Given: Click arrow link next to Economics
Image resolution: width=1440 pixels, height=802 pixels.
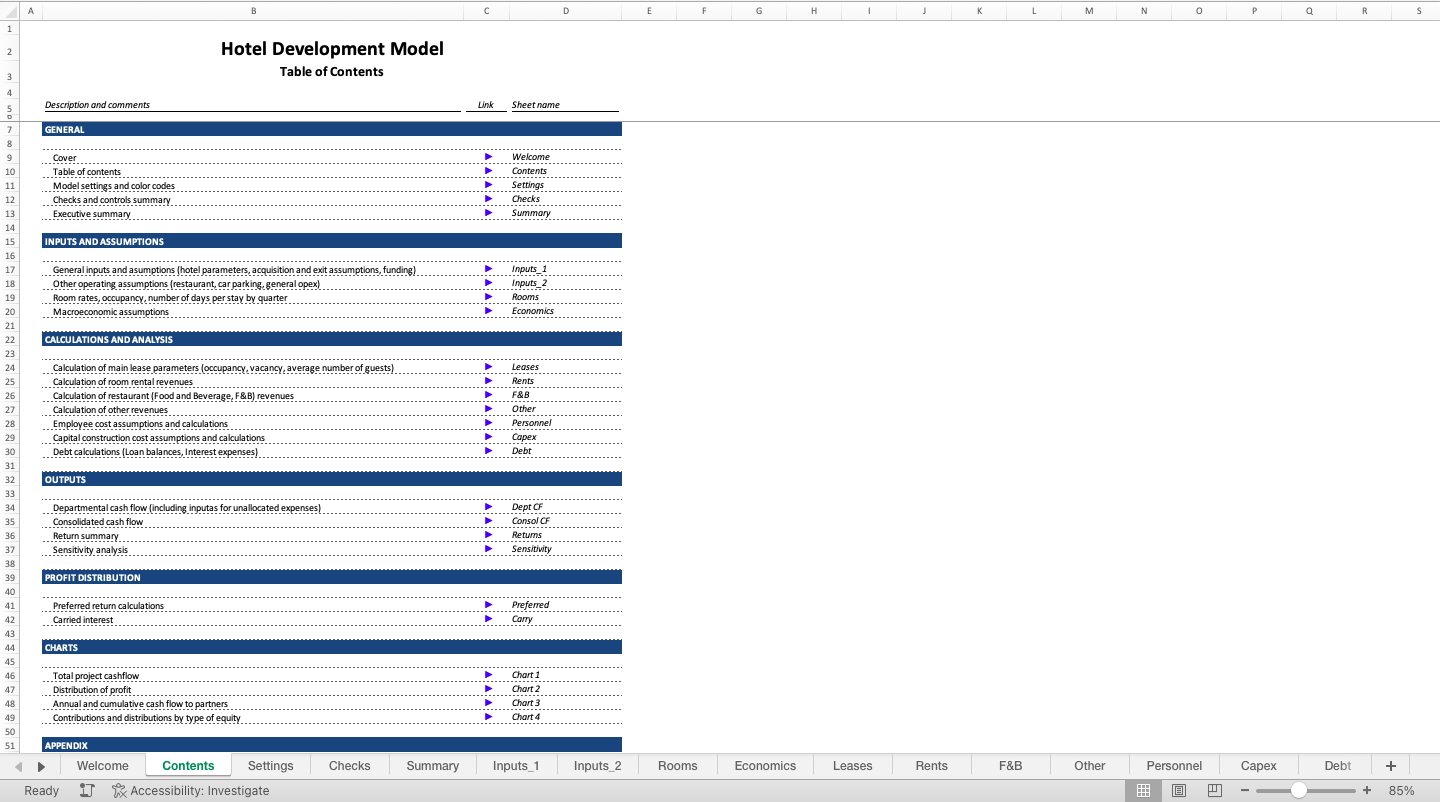Looking at the screenshot, I should (488, 311).
